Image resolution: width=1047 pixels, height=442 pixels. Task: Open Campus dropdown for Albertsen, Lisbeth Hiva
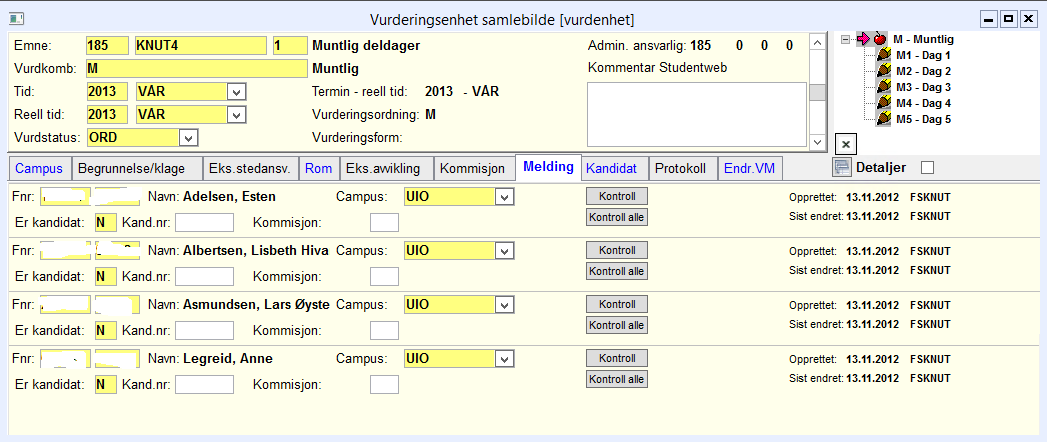505,251
